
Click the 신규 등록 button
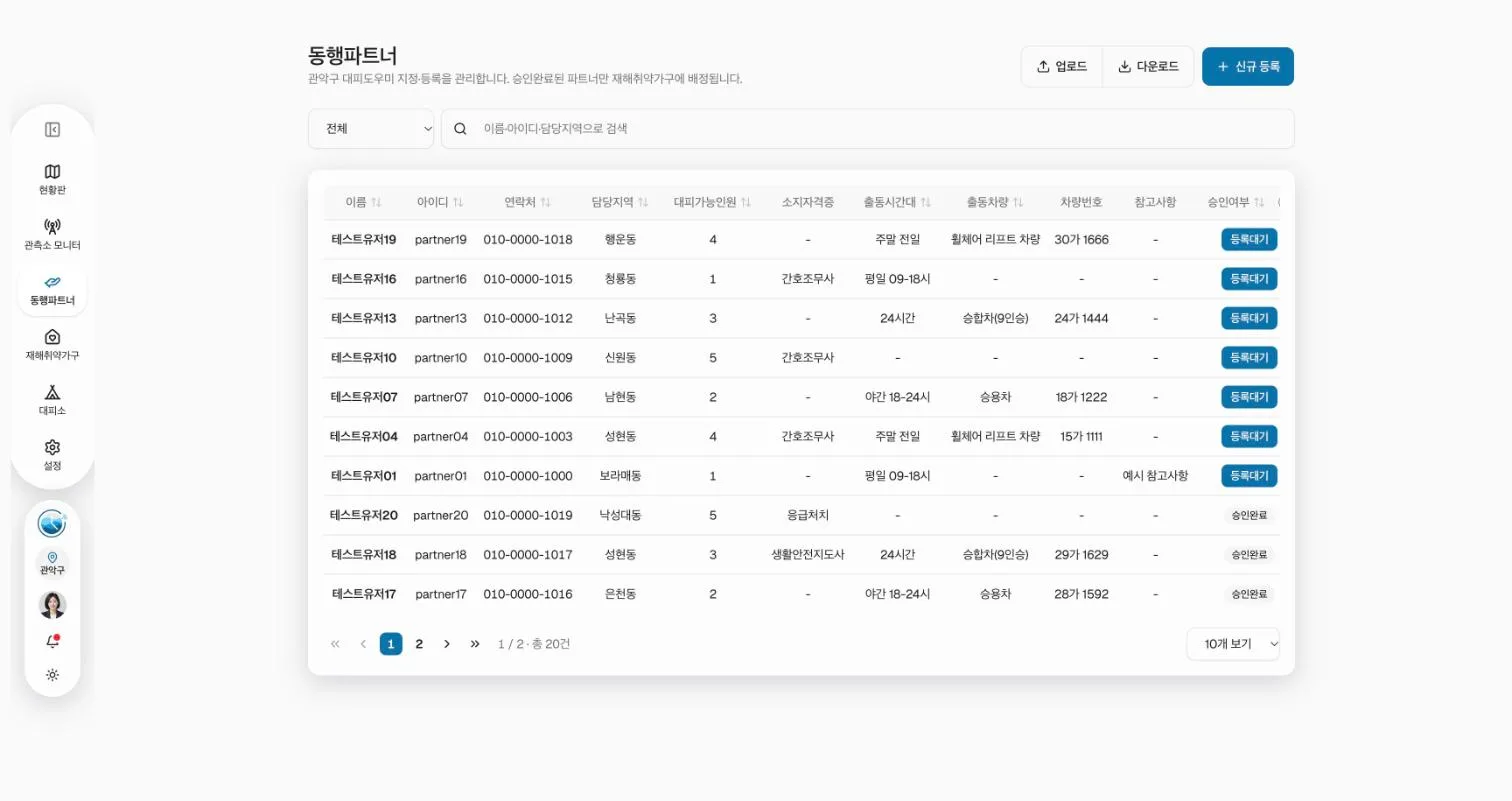(1248, 67)
